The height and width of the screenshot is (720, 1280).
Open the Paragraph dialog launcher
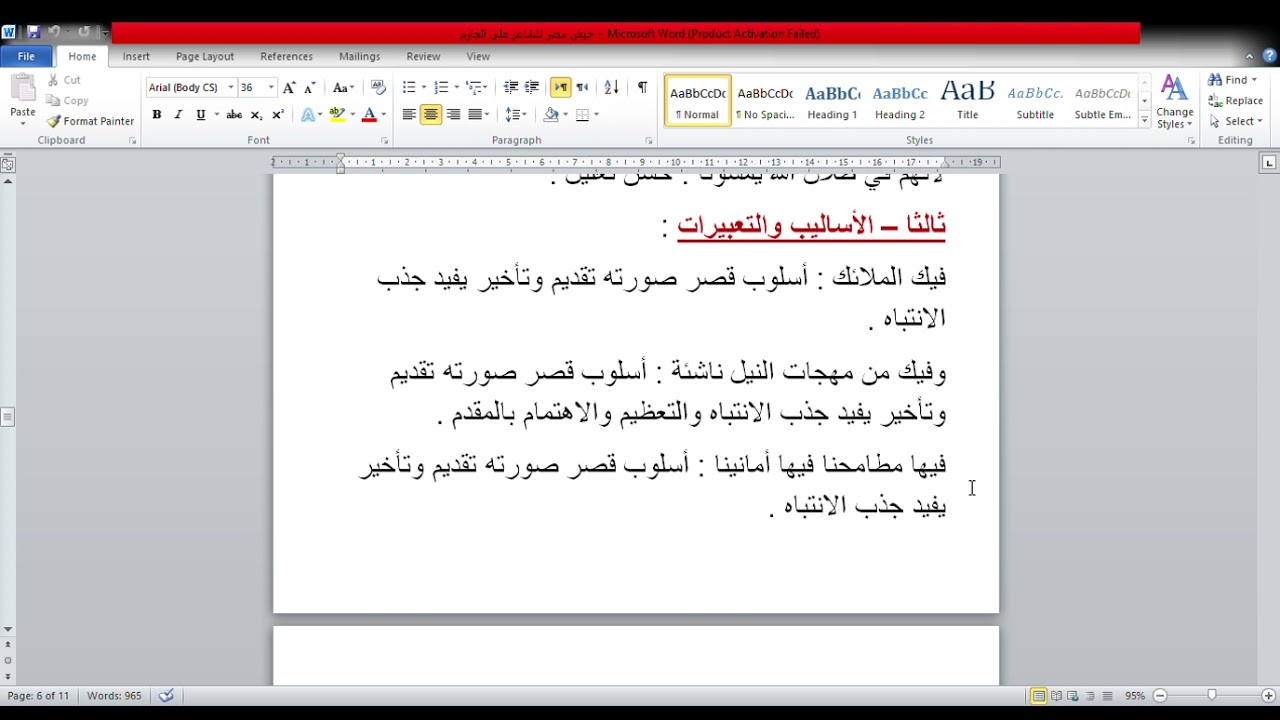coord(648,141)
